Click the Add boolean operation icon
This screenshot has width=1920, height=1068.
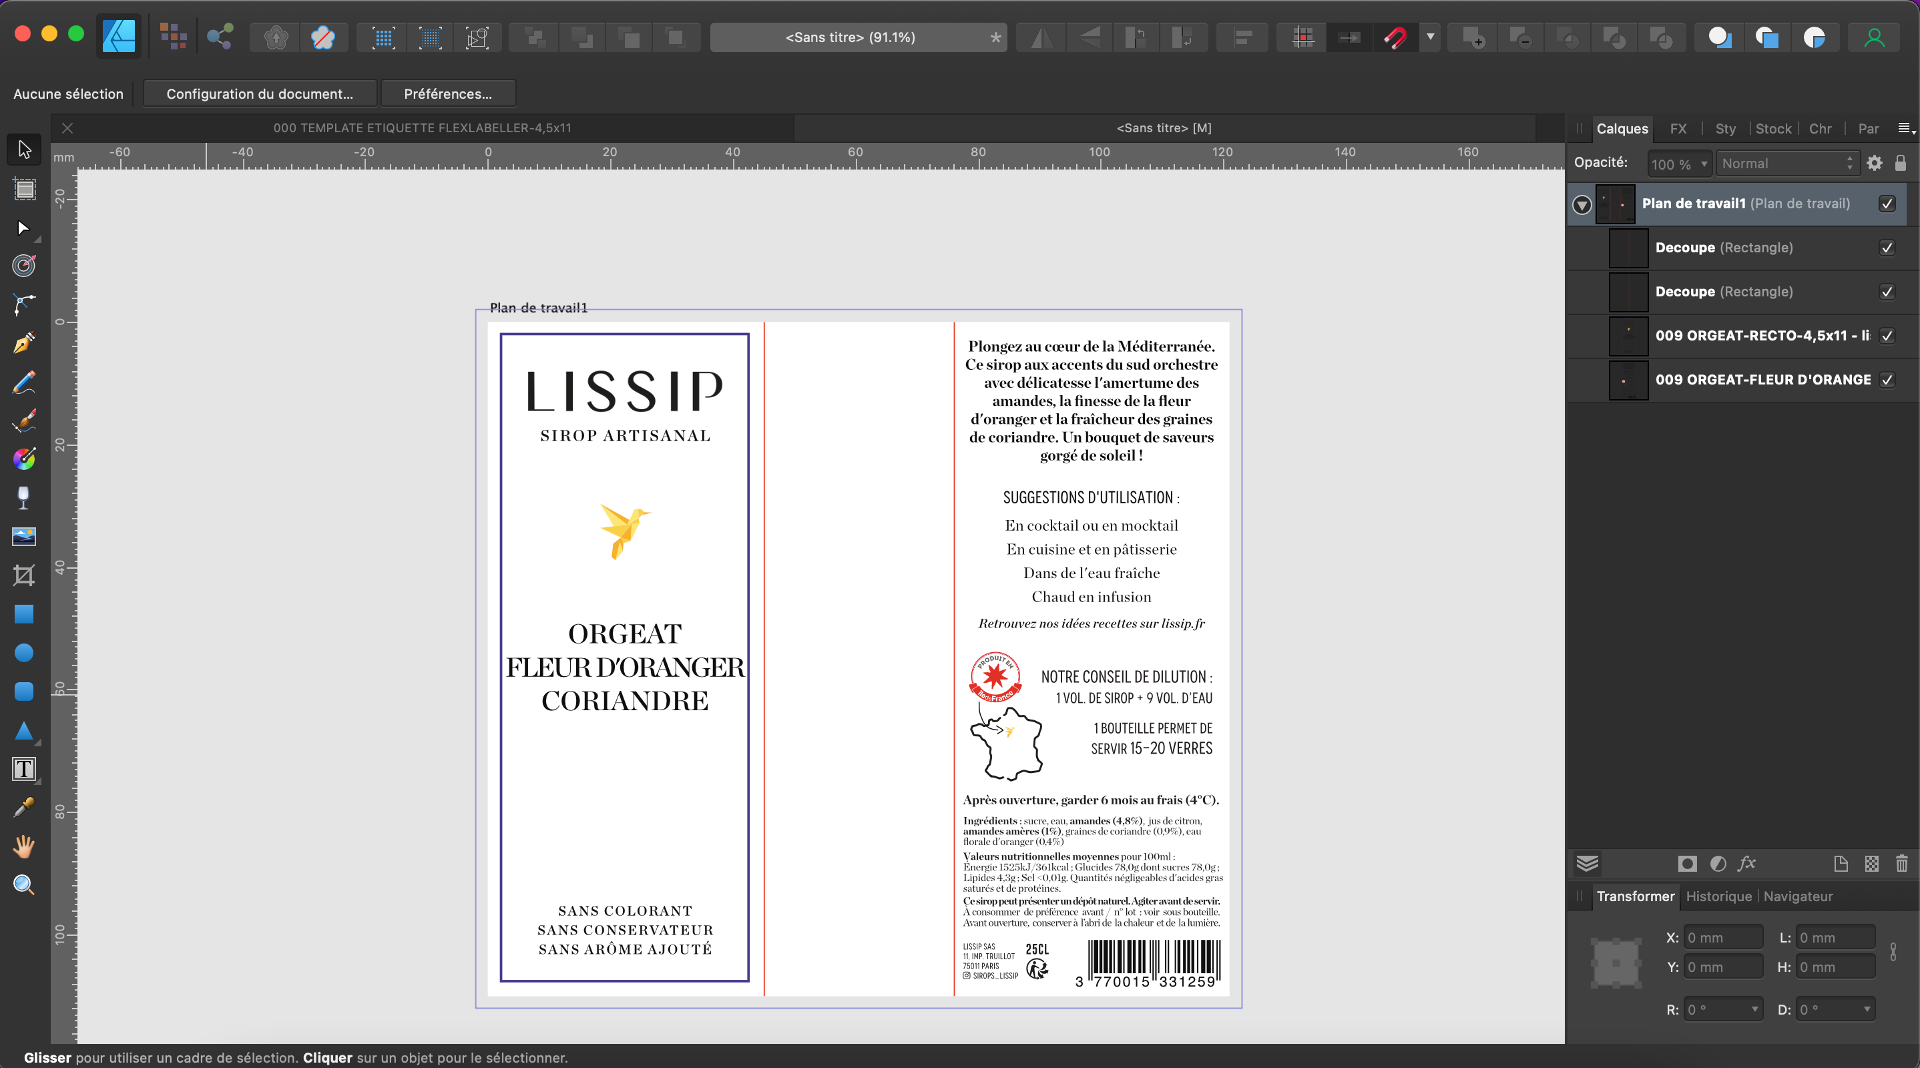1473,37
